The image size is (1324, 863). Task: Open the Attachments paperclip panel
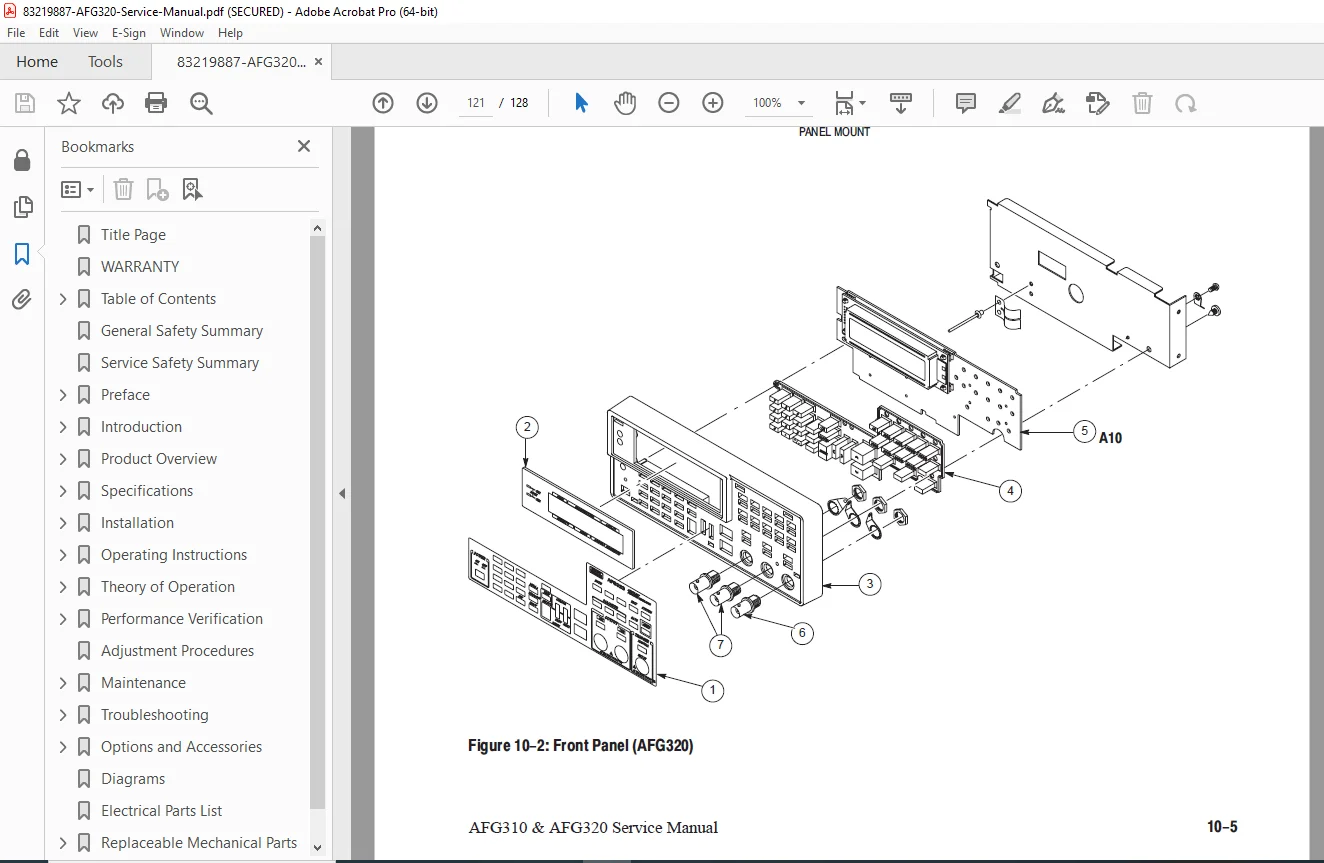tap(22, 300)
